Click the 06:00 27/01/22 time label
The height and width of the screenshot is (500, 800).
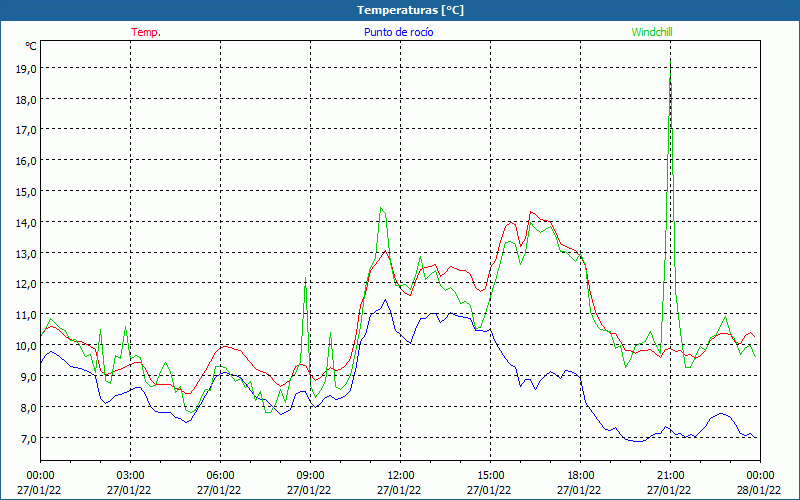click(x=219, y=483)
